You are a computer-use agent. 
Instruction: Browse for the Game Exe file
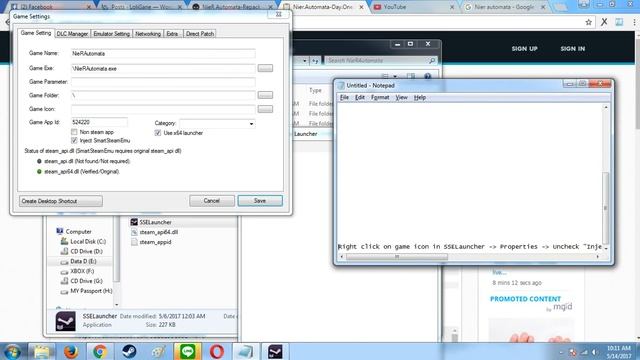pyautogui.click(x=265, y=68)
